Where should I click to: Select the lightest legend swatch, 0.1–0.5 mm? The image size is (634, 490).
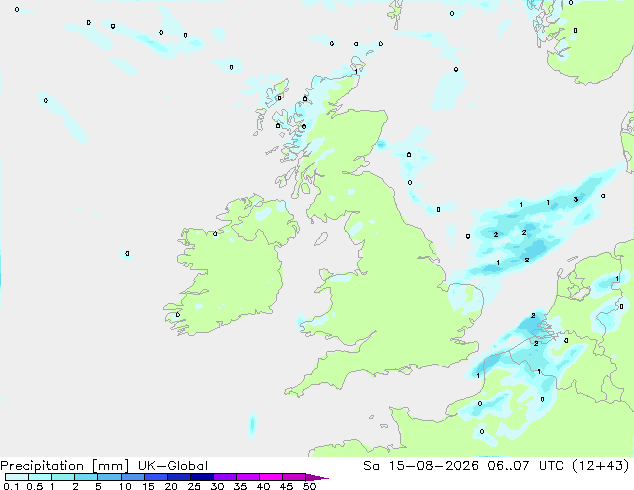click(17, 477)
